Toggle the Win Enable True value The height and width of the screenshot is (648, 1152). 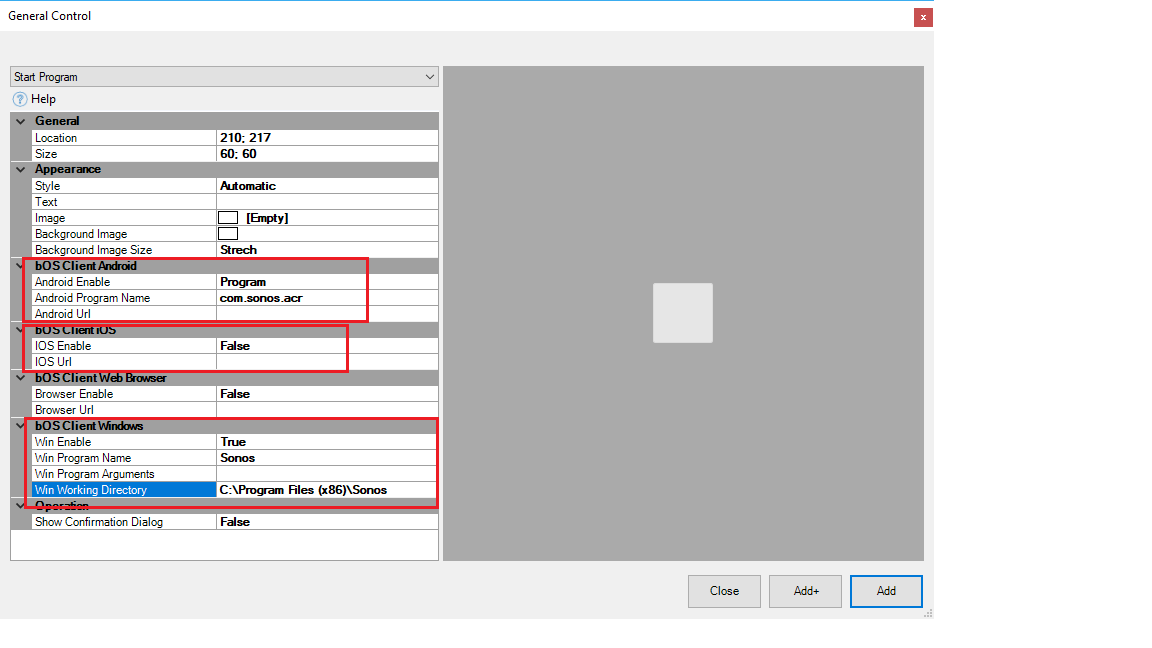[x=326, y=442]
